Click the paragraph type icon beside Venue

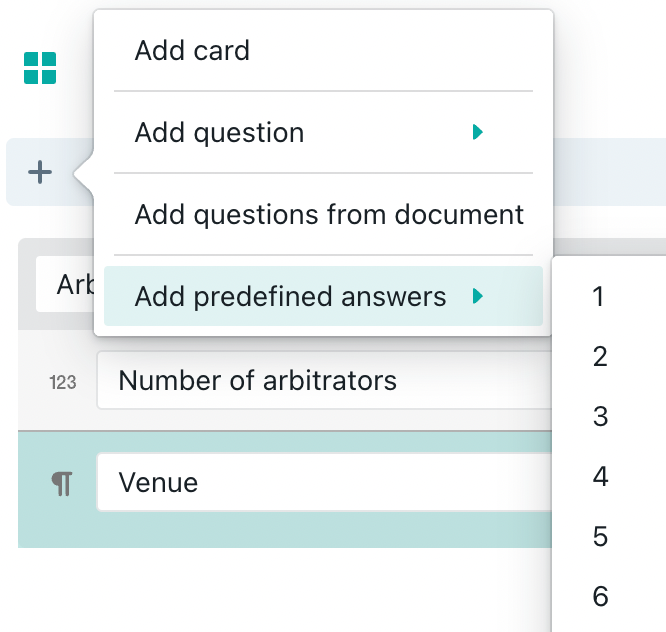point(62,484)
